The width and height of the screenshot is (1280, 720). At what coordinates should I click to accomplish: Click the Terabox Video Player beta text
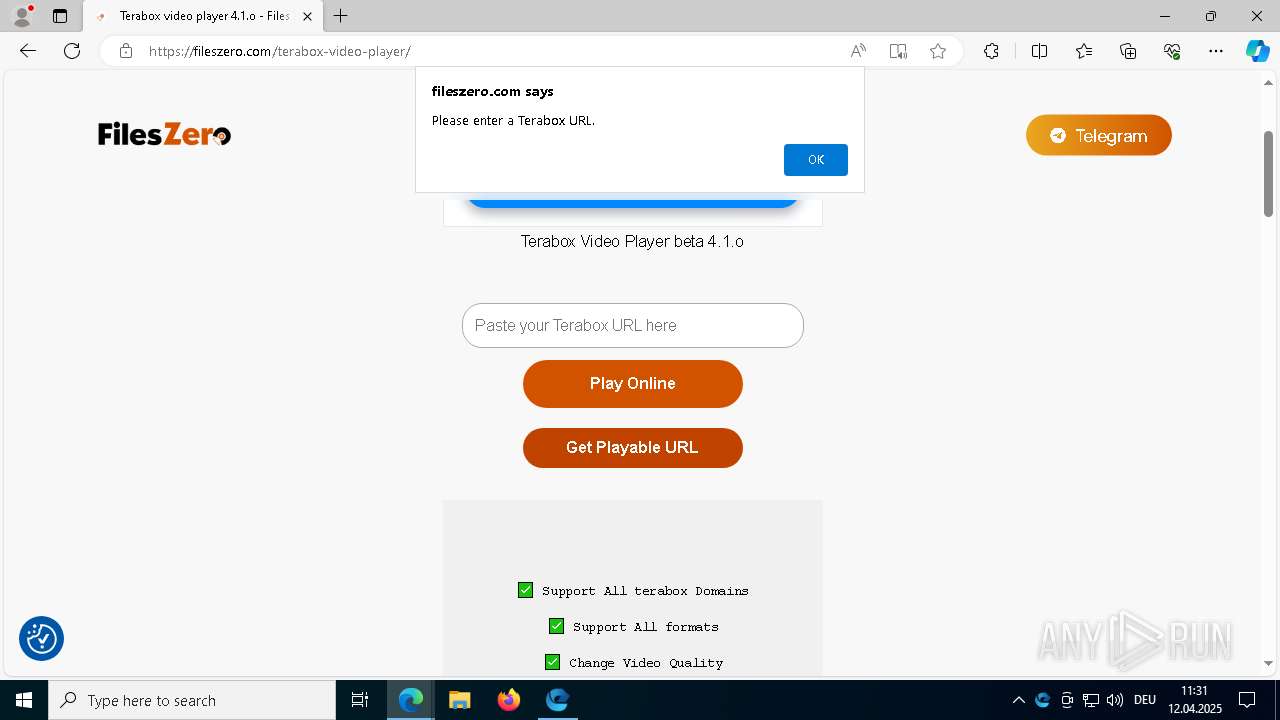coord(632,241)
